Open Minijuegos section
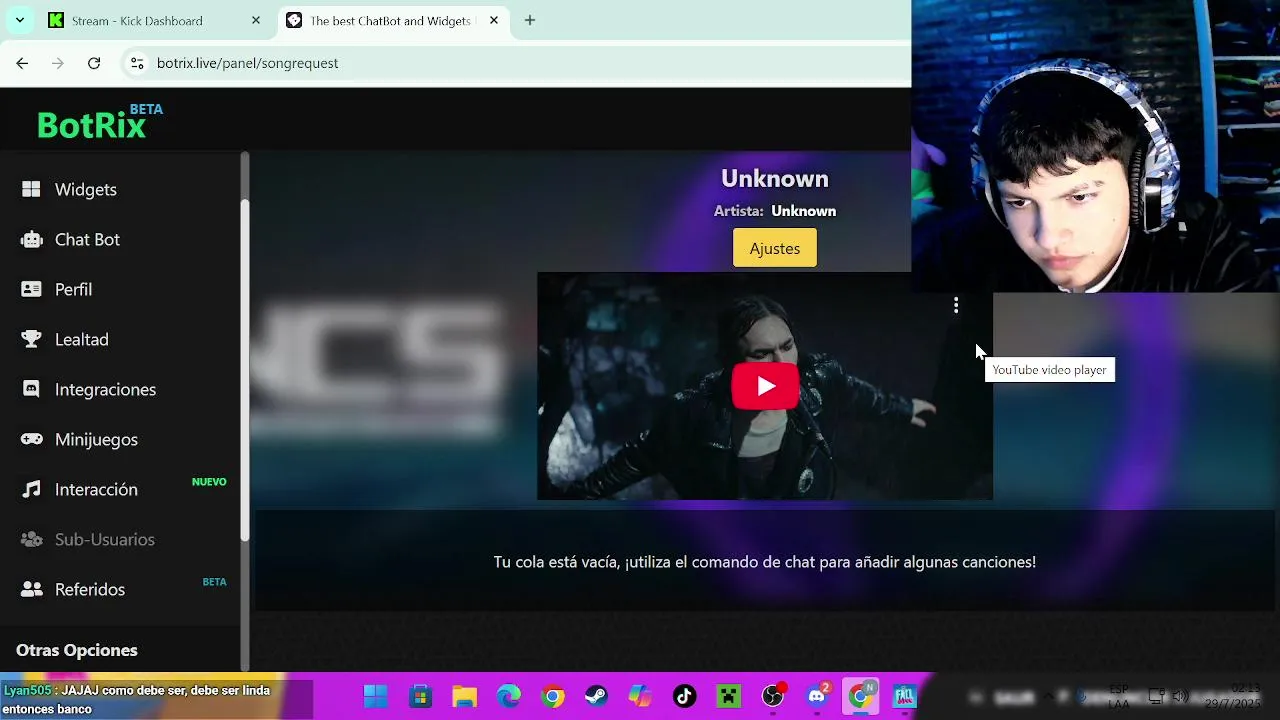This screenshot has width=1280, height=720. (x=96, y=439)
